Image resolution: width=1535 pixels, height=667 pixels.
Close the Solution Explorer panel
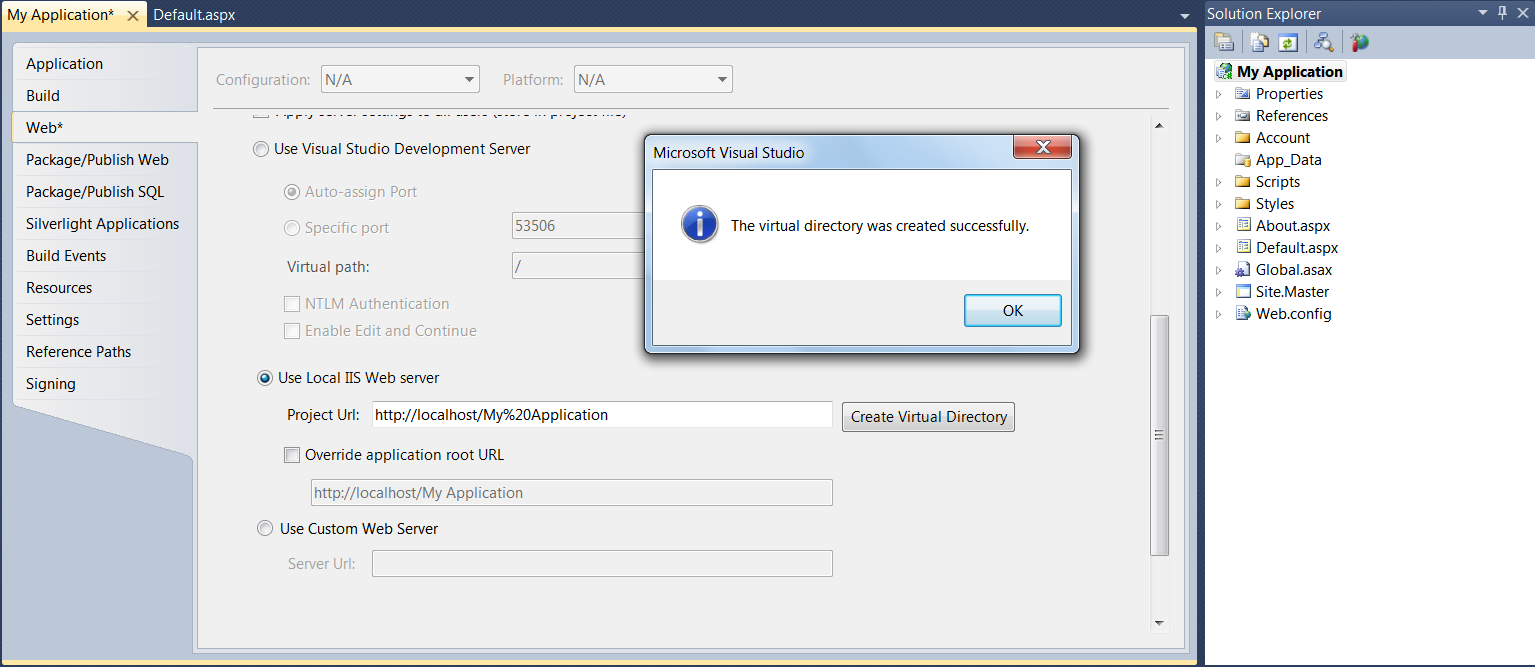(x=1521, y=13)
